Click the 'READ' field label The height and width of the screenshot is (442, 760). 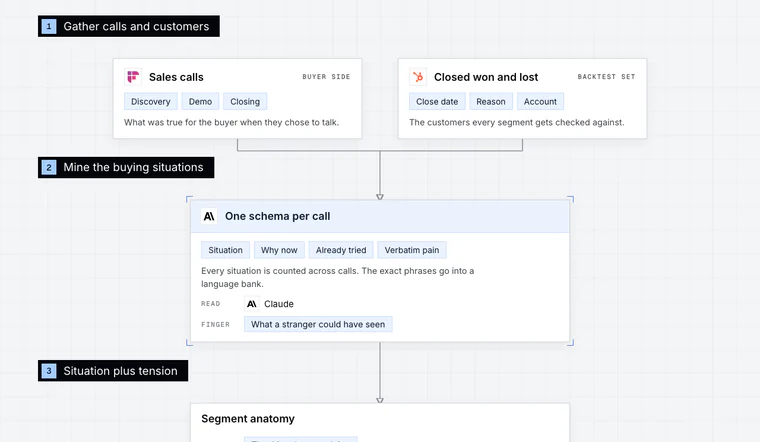point(210,304)
